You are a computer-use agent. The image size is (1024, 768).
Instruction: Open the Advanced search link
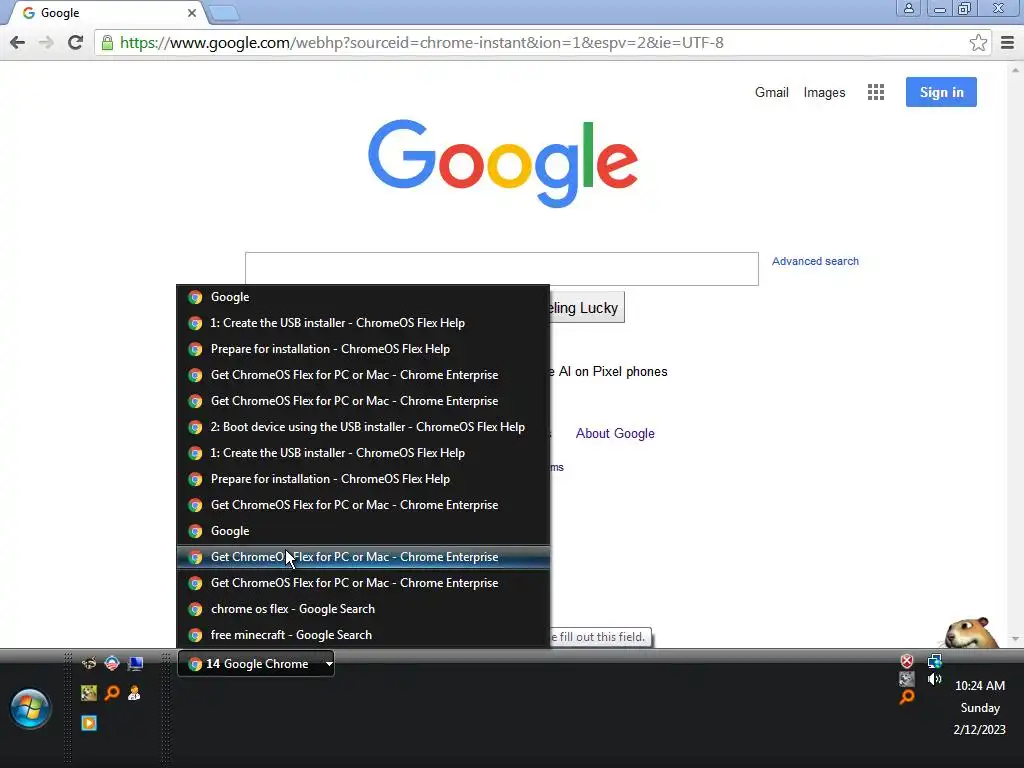[815, 261]
